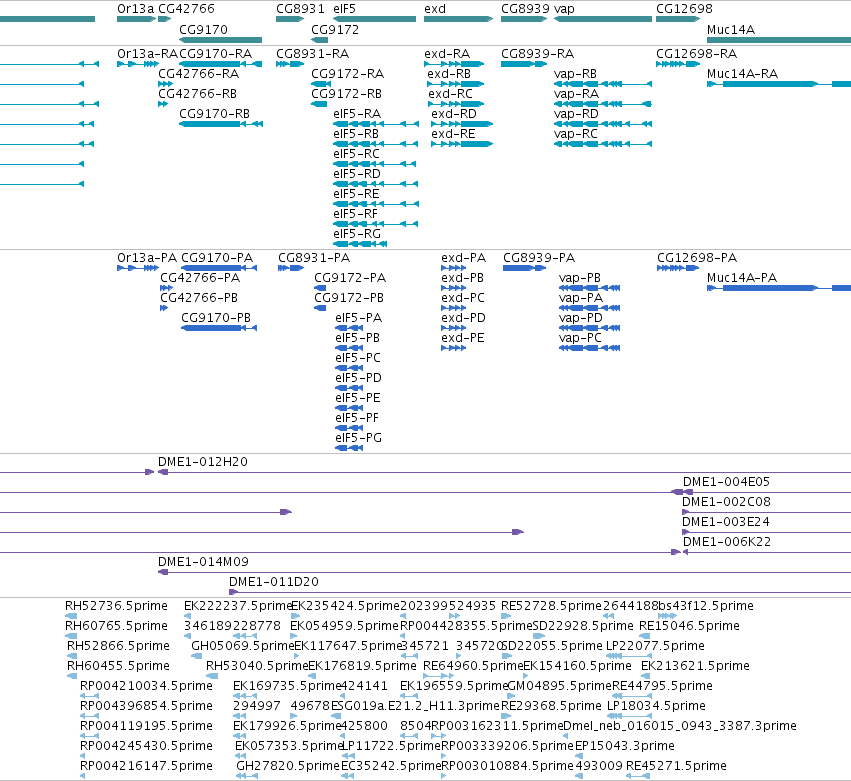Select protein CG8939-PA
851x781 pixels.
[524, 268]
